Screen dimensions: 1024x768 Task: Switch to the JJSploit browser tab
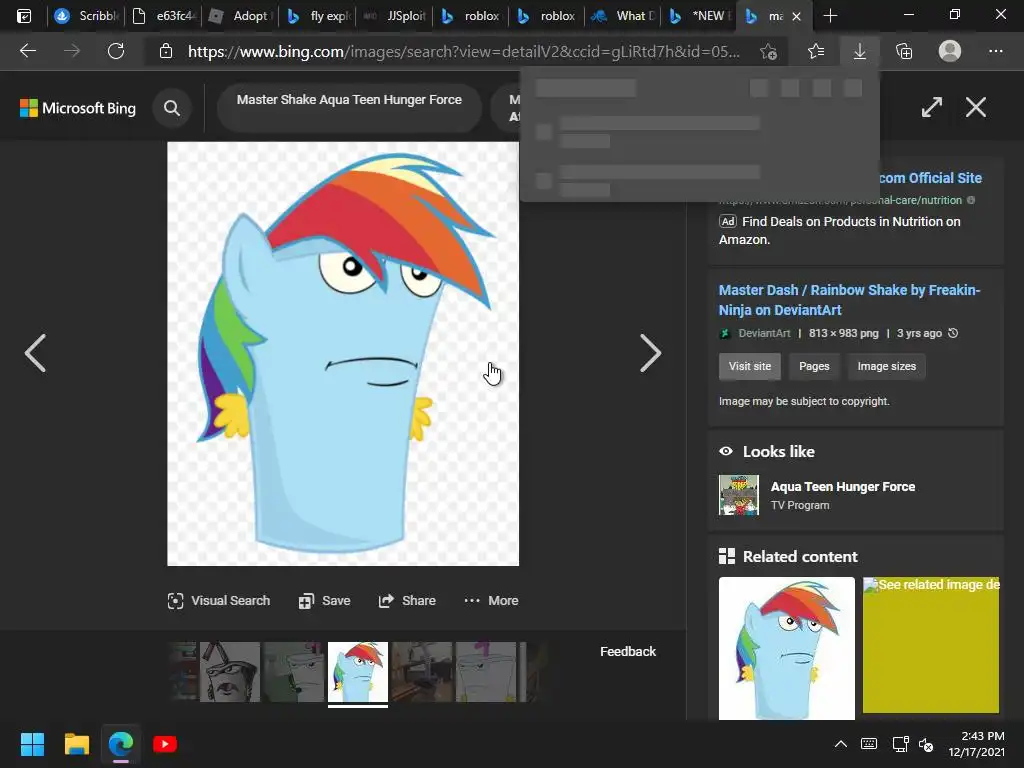coord(394,16)
